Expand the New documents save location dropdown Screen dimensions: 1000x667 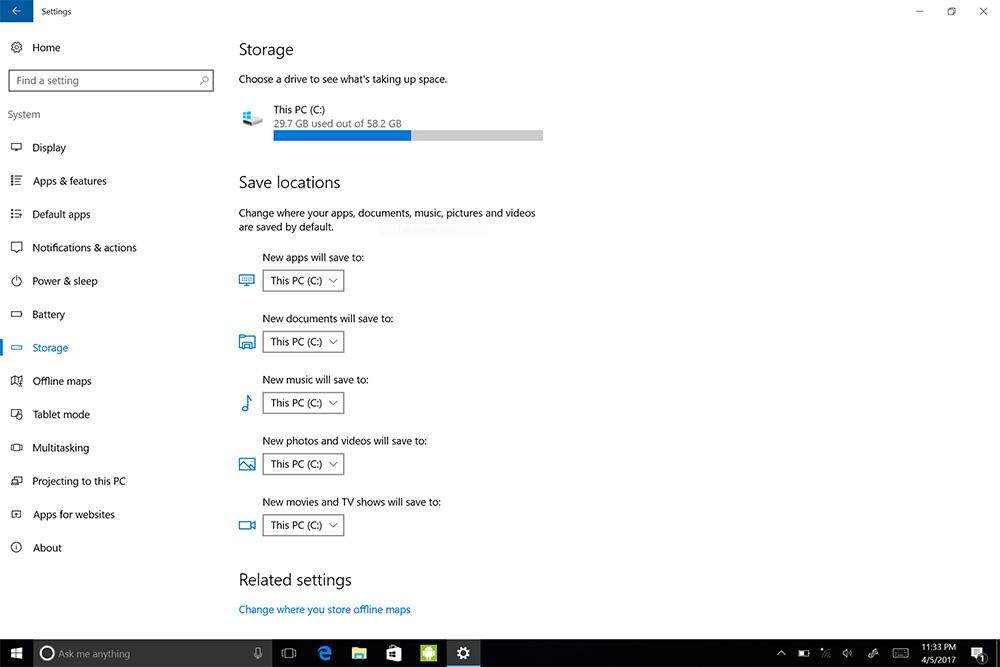pyautogui.click(x=303, y=342)
